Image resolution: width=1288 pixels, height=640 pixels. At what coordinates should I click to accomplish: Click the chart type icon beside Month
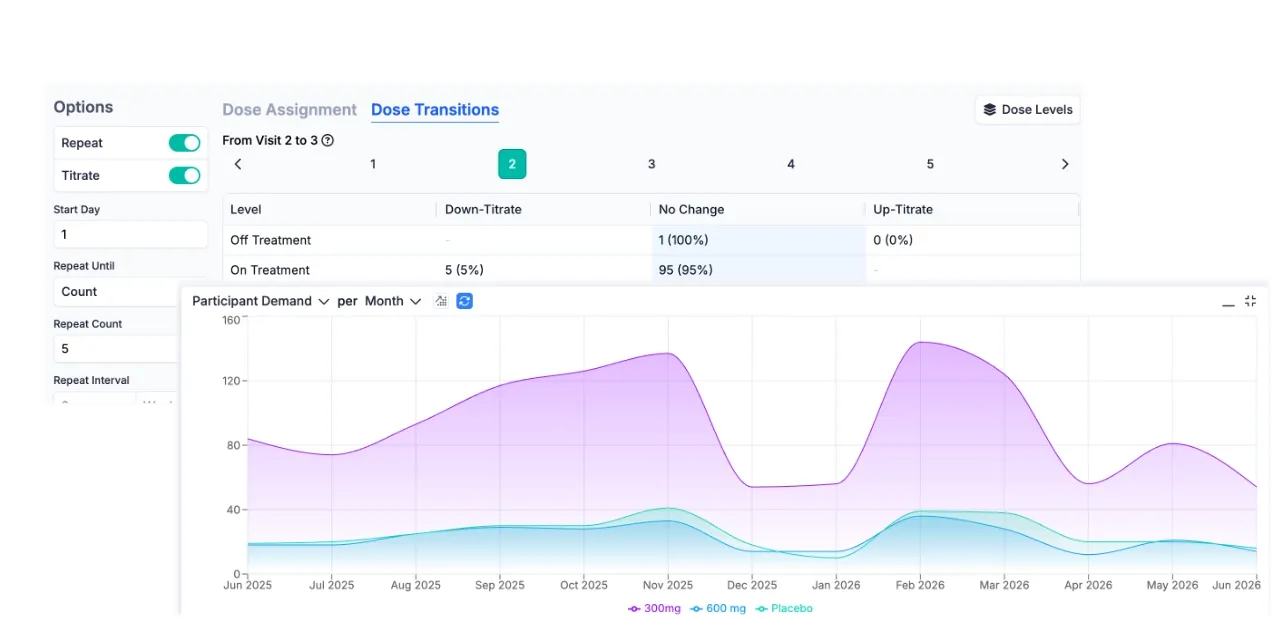point(441,301)
